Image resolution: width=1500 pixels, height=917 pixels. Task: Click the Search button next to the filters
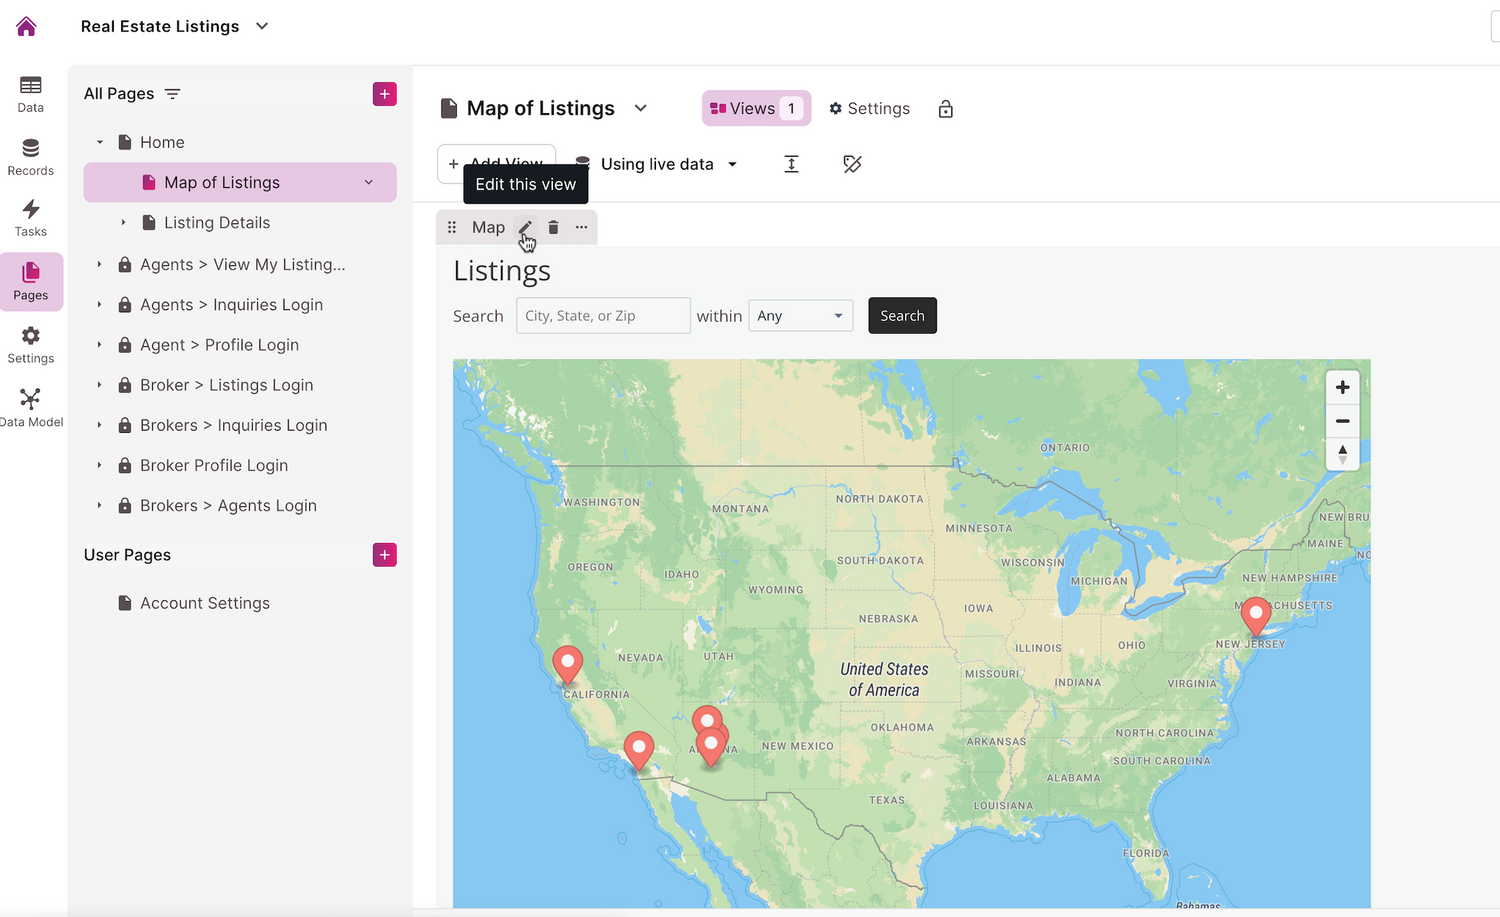(902, 315)
